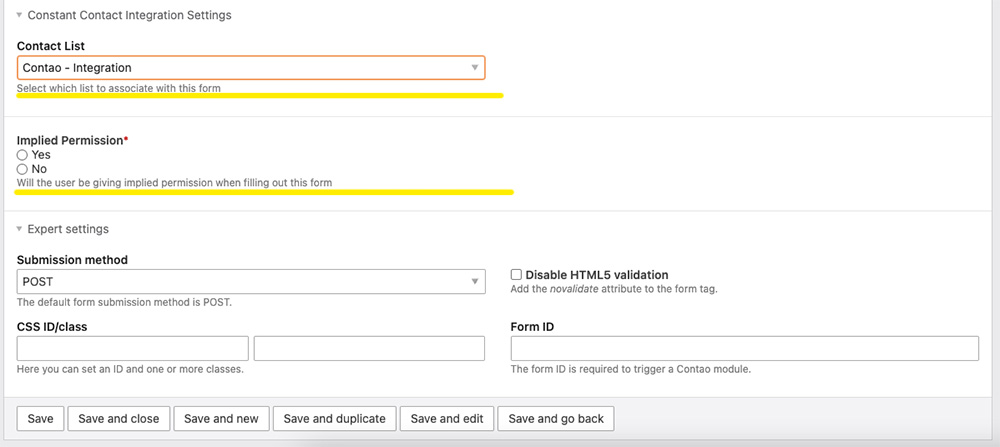Focus the CSS class input field

(x=369, y=348)
